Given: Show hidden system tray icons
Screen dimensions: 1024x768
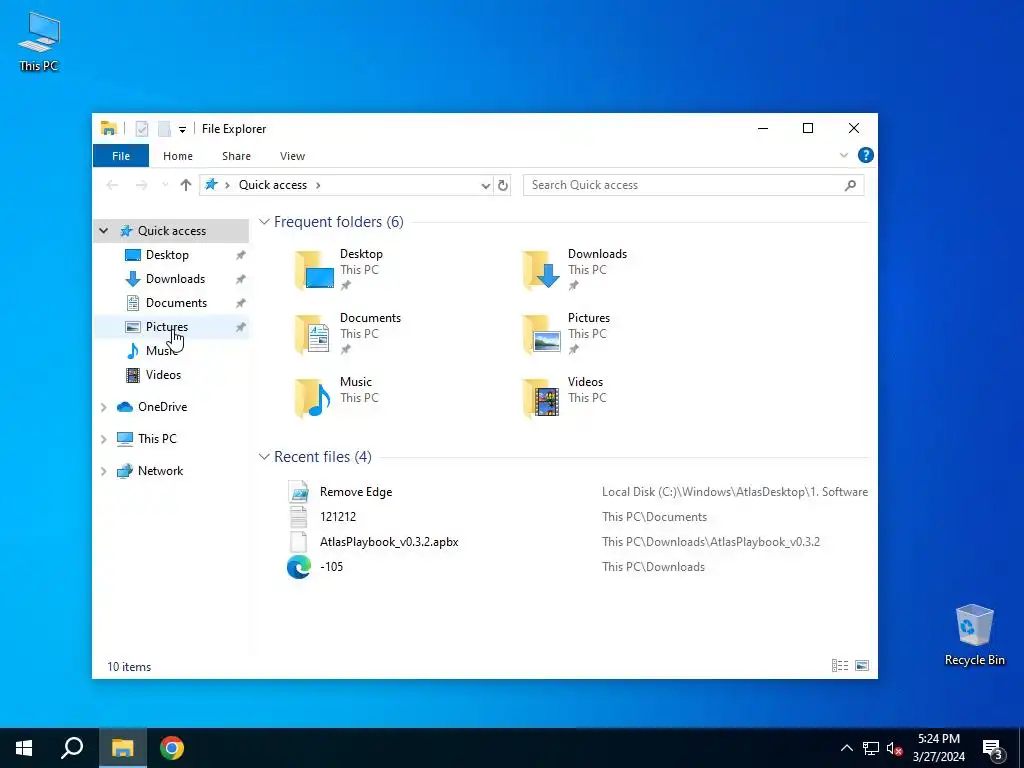Looking at the screenshot, I should coord(846,748).
